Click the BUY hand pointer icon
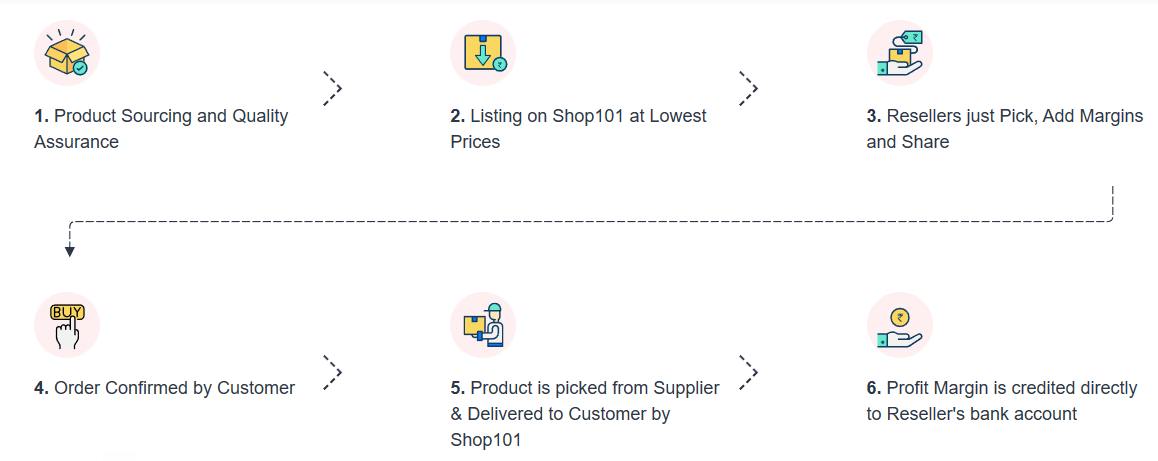1158x461 pixels. [x=67, y=325]
